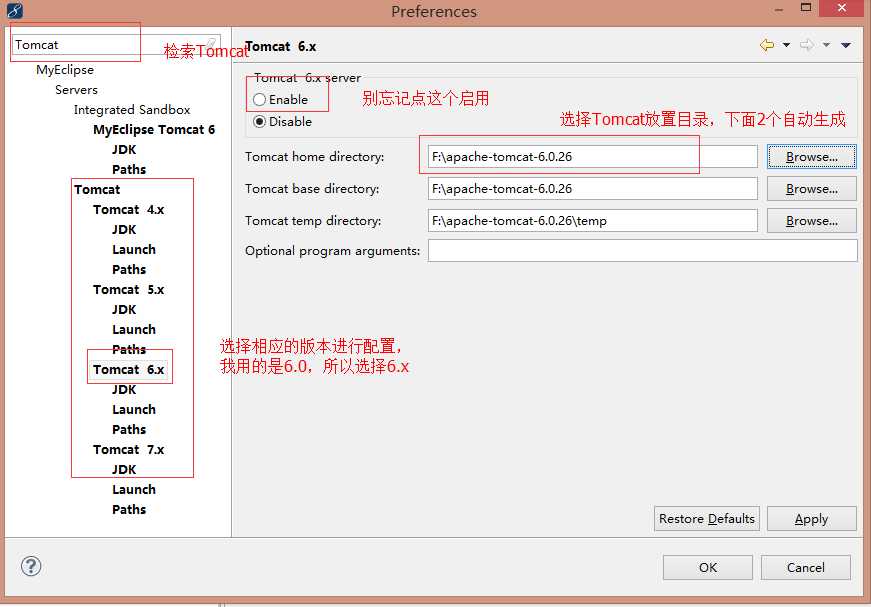Select JDK under Tomcat 7.x
The width and height of the screenshot is (871, 607).
[x=124, y=469]
